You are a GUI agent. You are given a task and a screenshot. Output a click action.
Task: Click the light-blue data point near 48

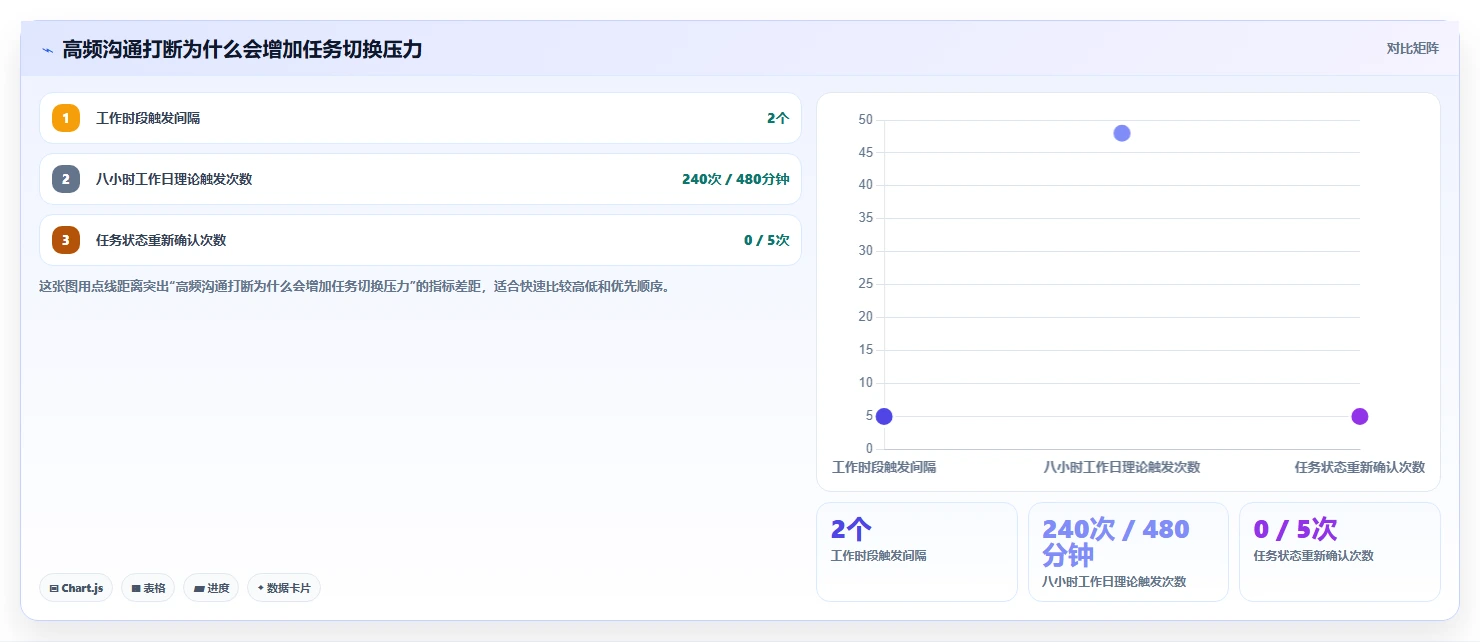(1122, 133)
